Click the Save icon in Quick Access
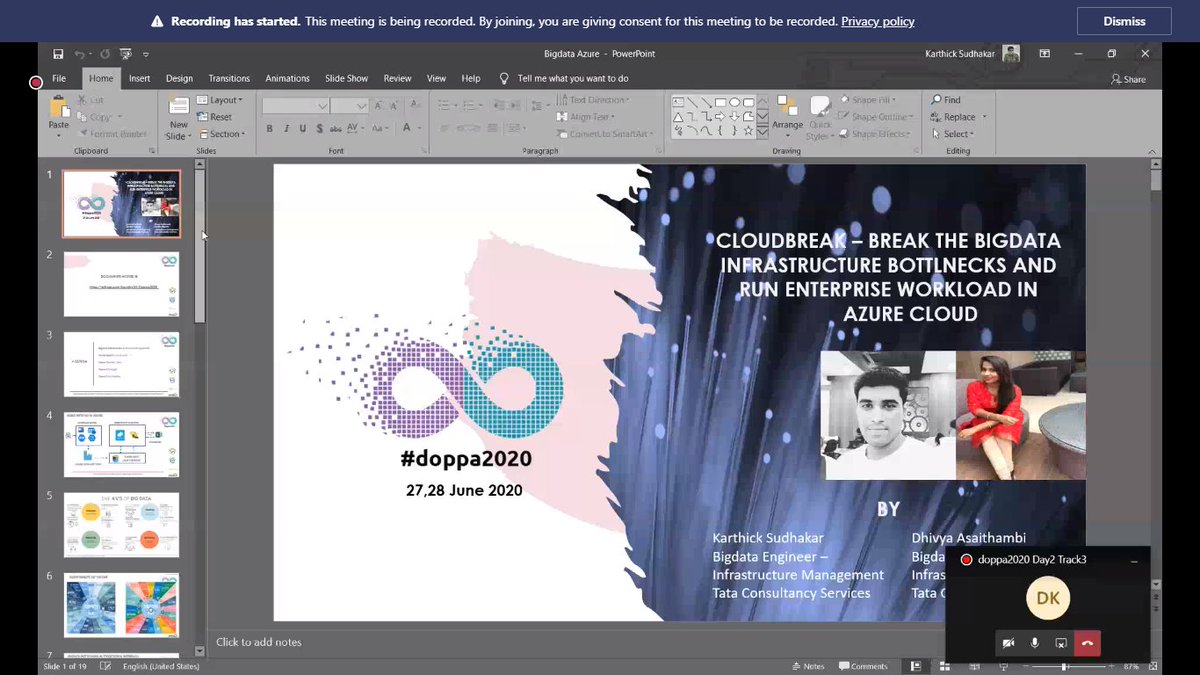Viewport: 1200px width, 675px height. (58, 54)
